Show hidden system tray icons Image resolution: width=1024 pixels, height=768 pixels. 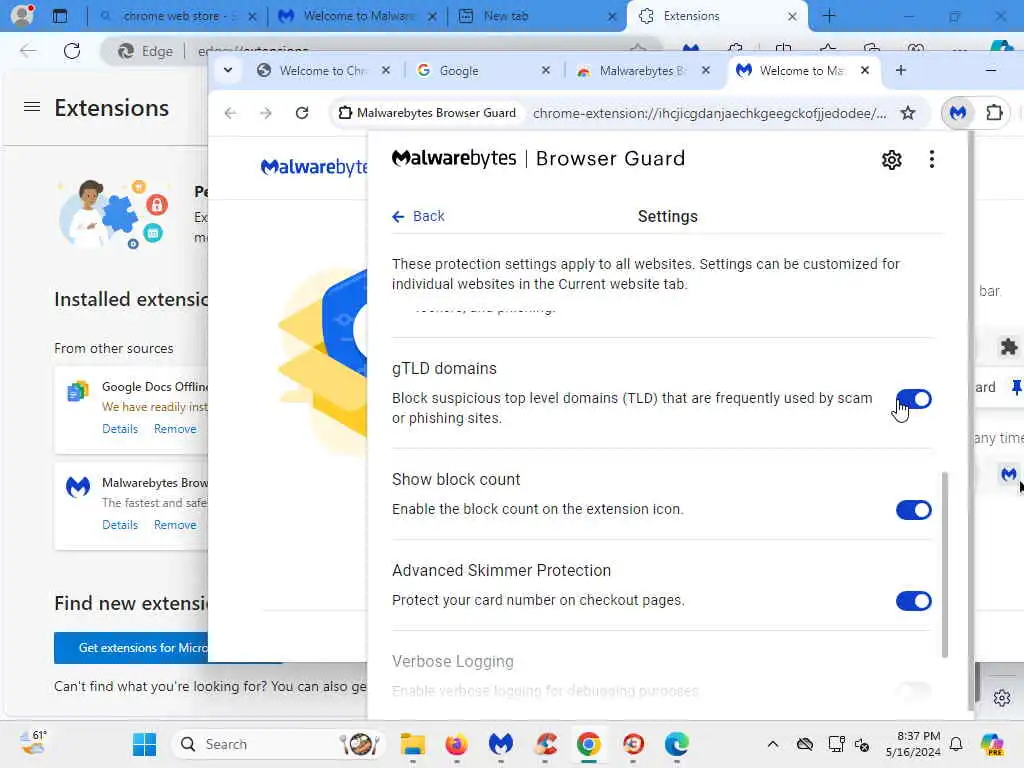click(773, 744)
